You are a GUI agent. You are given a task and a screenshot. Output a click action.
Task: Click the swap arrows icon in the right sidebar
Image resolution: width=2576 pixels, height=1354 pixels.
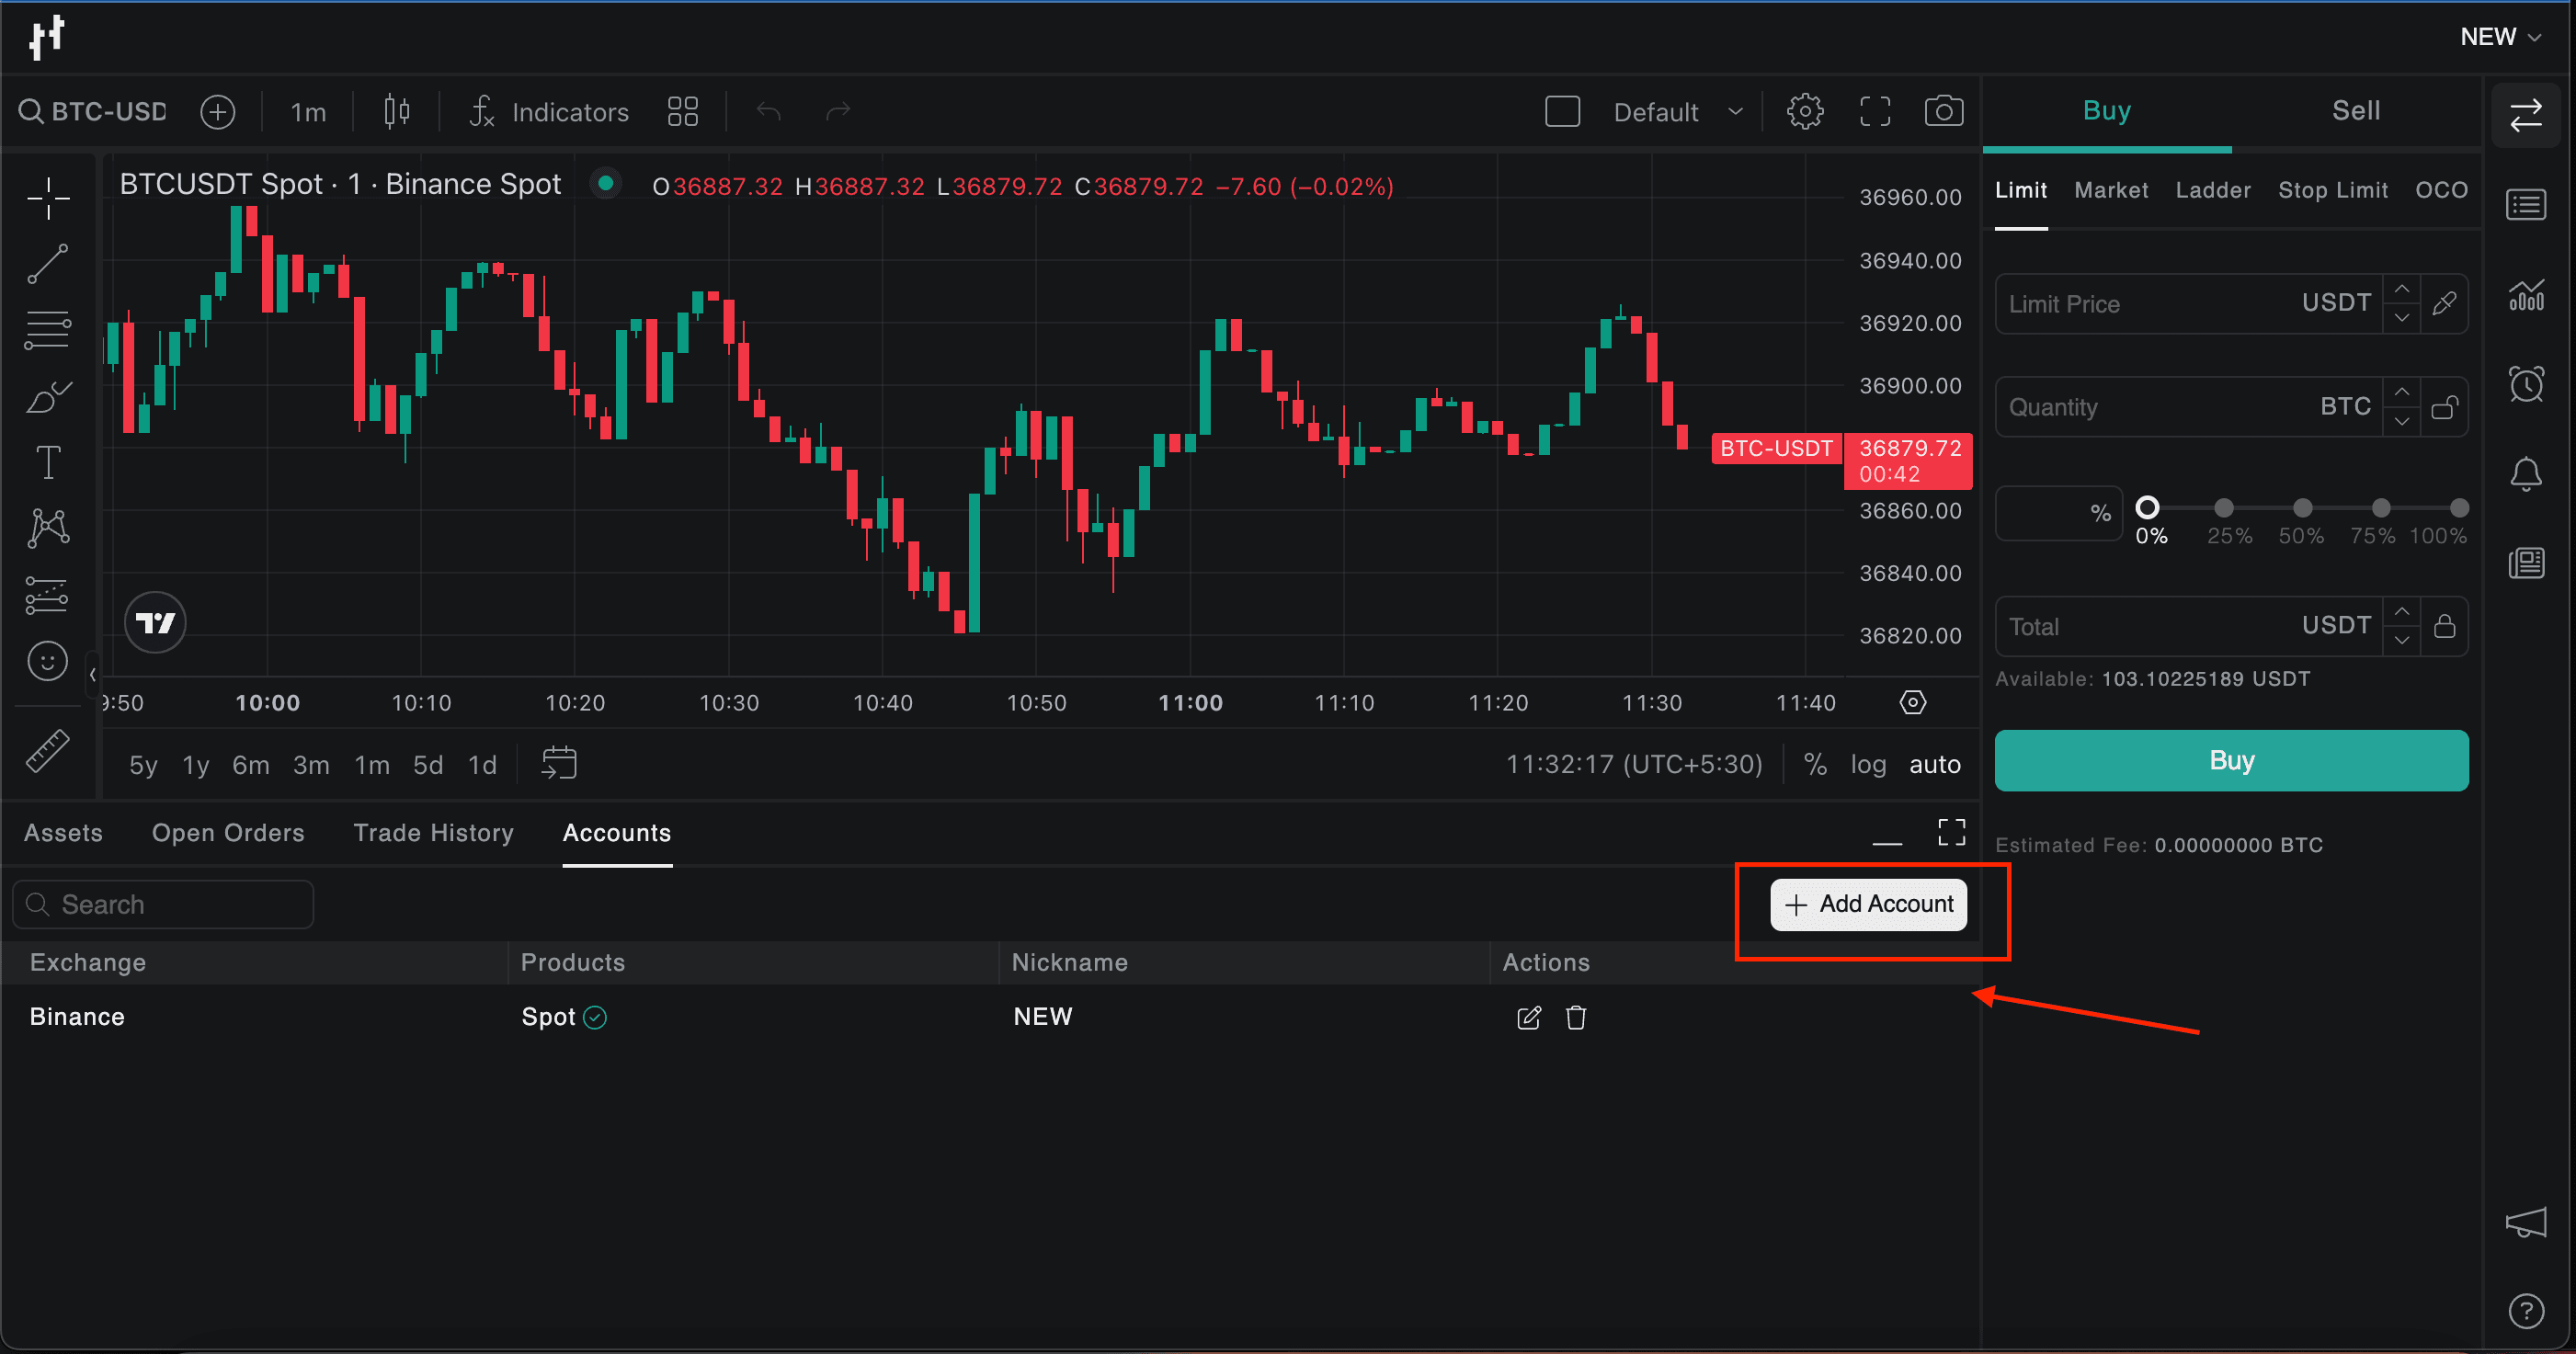tap(2526, 115)
